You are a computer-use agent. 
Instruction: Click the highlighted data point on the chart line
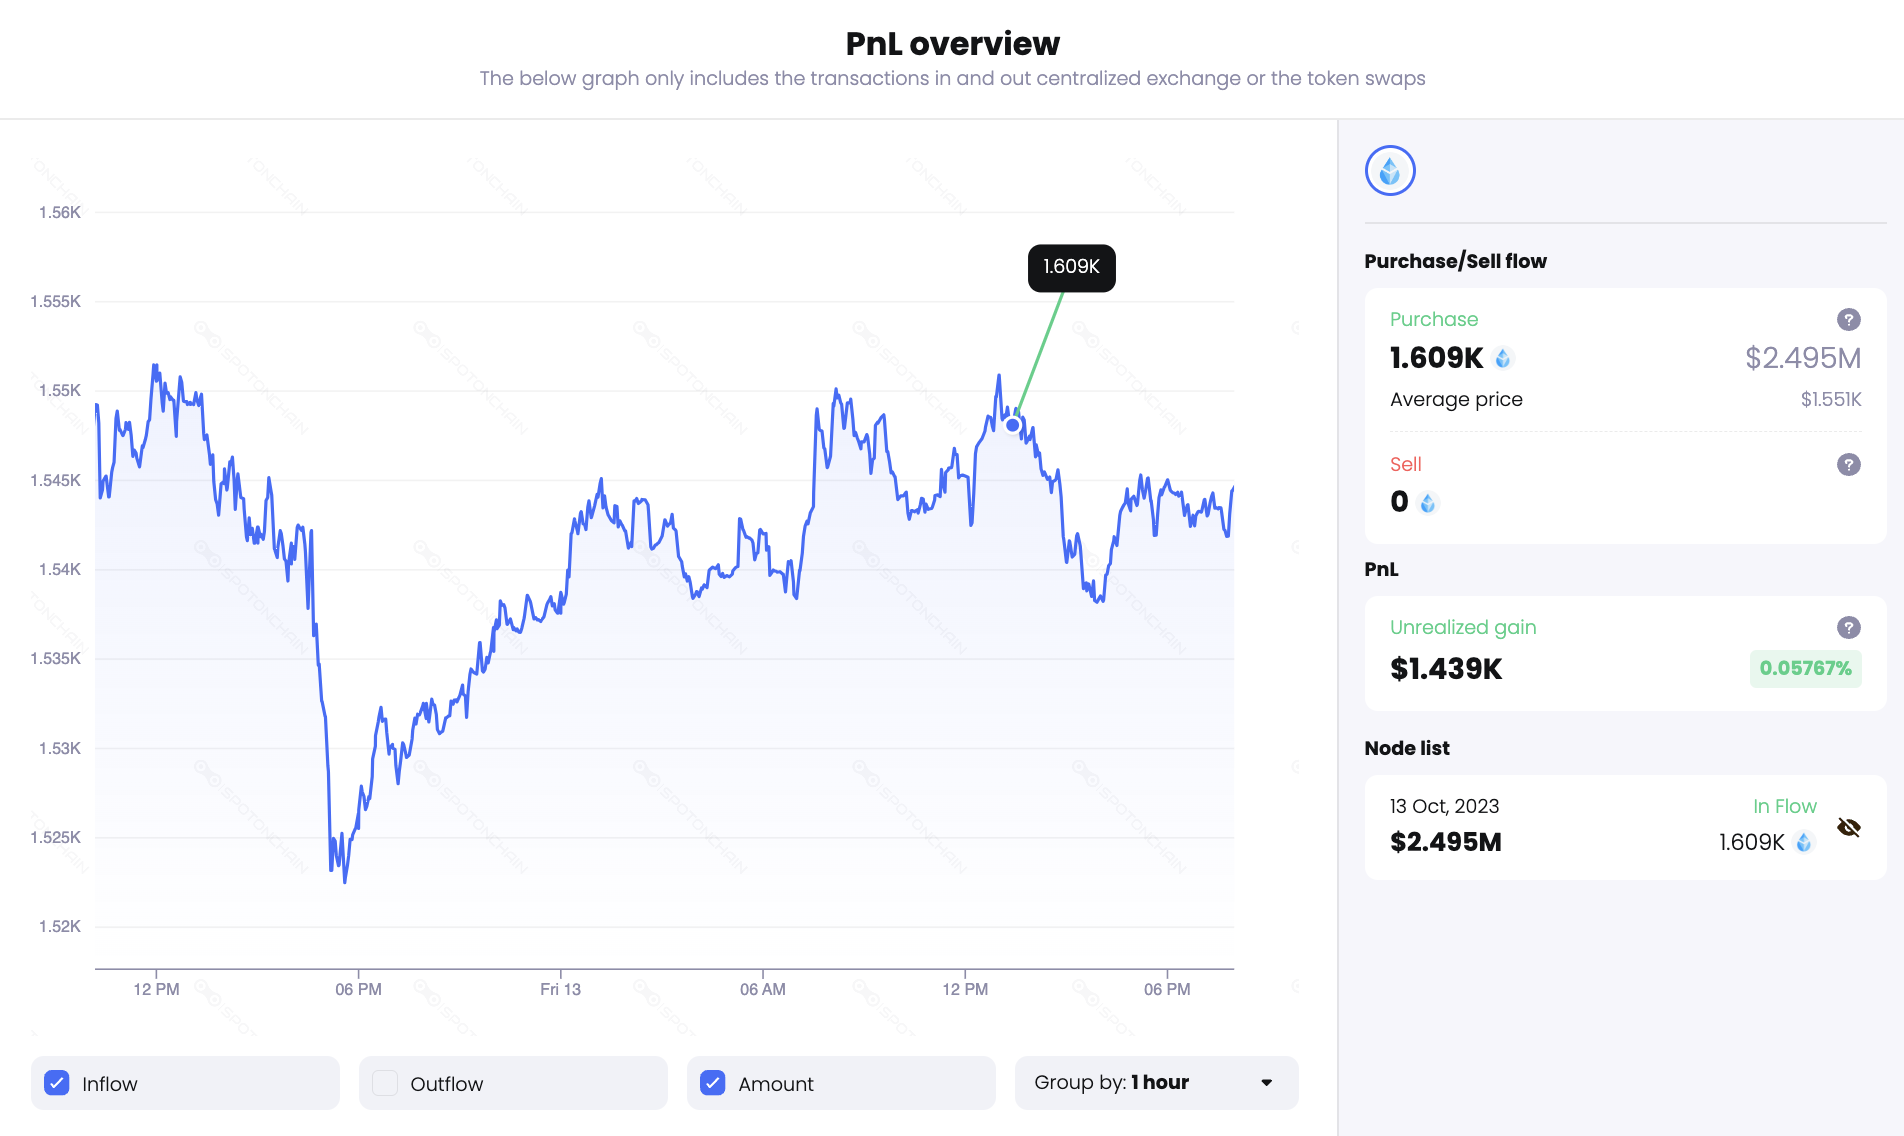1013,425
